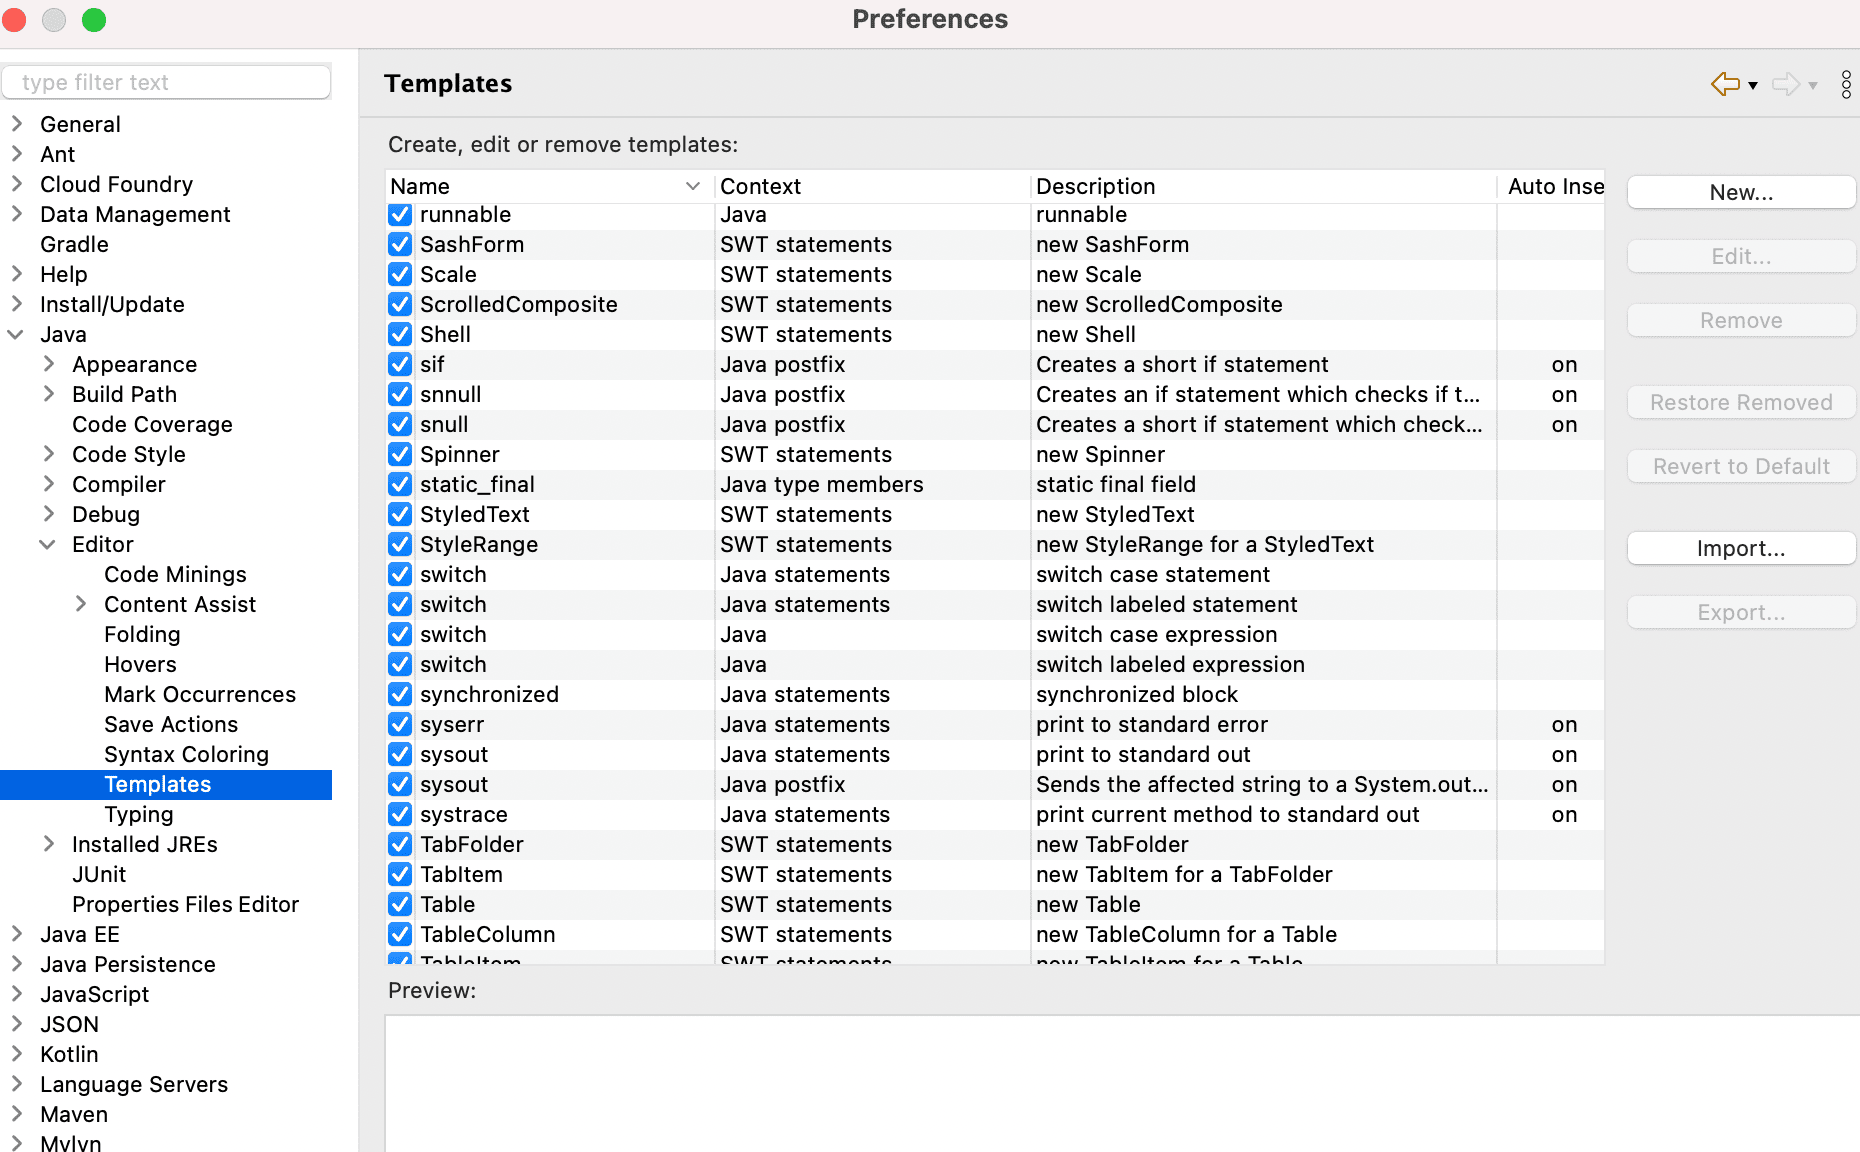Select the StyleRange template row
Screen dimensions: 1860x1152
[995, 545]
